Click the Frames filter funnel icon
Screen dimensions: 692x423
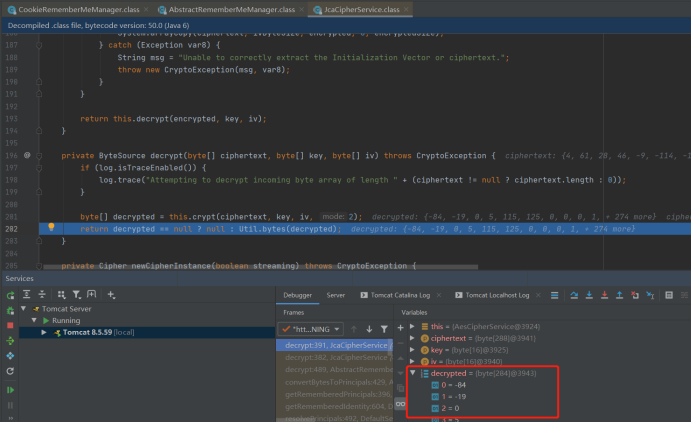(x=384, y=329)
